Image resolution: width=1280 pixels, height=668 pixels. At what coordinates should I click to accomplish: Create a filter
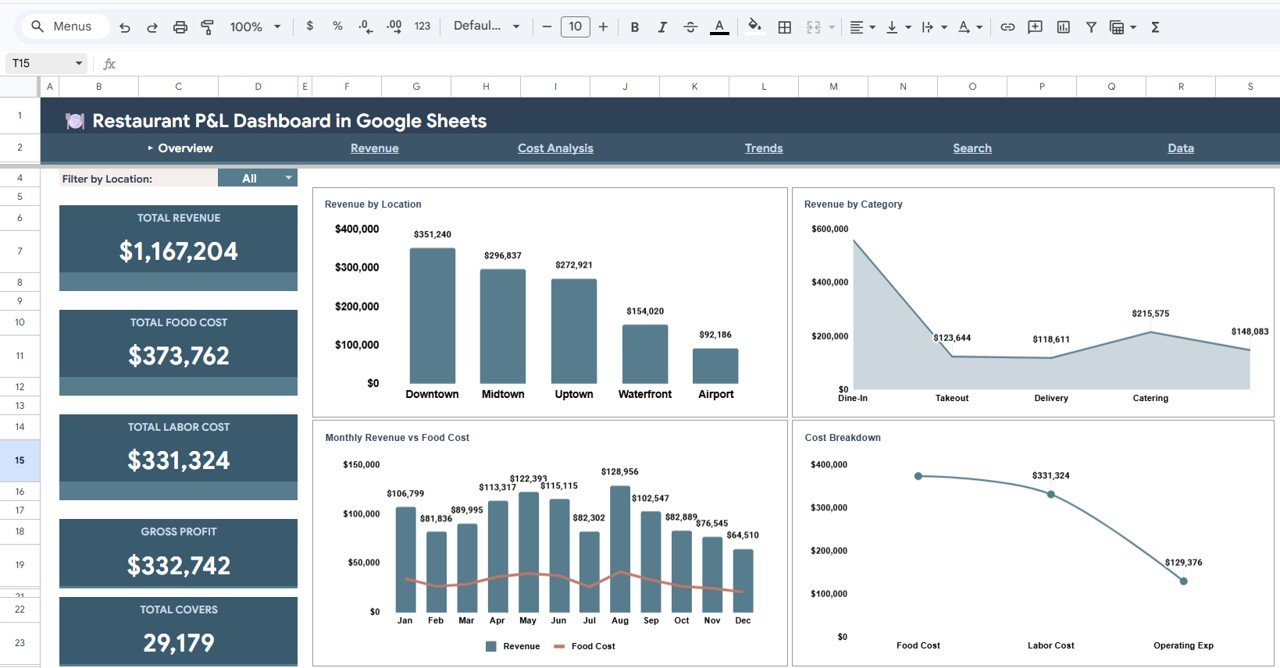pos(1090,26)
